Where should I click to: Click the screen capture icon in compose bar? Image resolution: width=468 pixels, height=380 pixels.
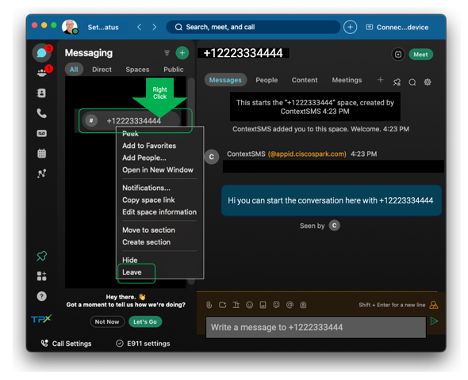tap(222, 305)
